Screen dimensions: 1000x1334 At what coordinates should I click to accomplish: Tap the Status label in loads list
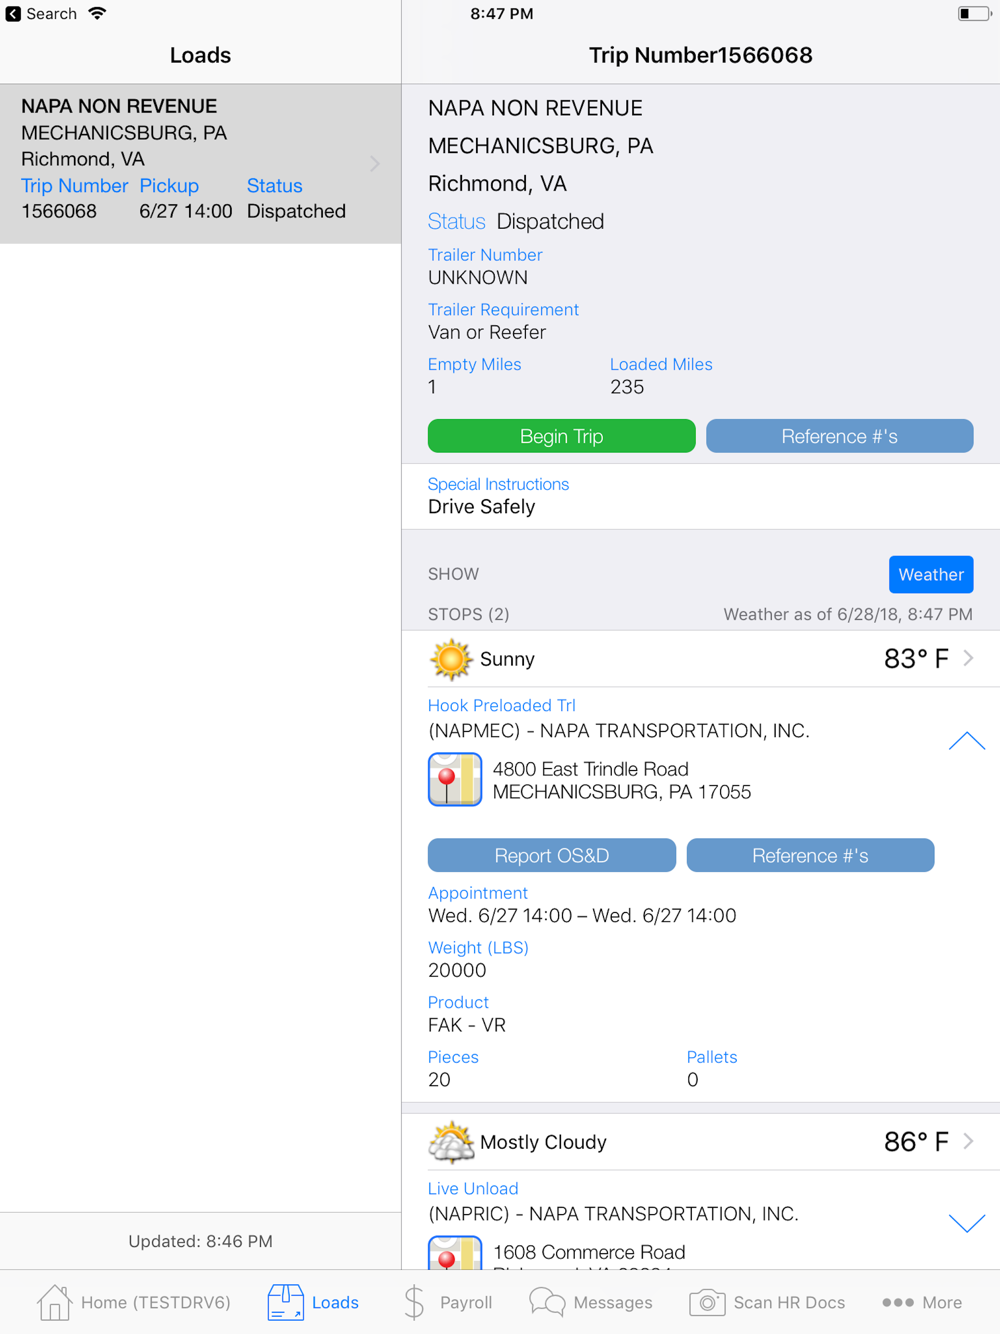275,186
